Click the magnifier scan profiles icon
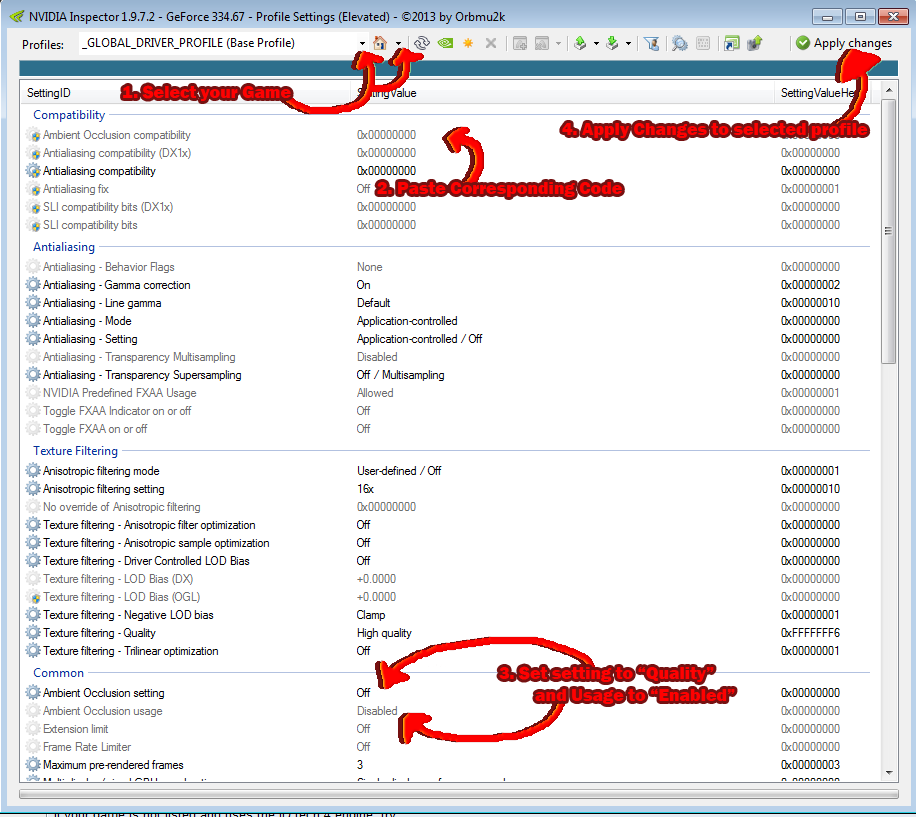Image resolution: width=916 pixels, height=817 pixels. [679, 43]
